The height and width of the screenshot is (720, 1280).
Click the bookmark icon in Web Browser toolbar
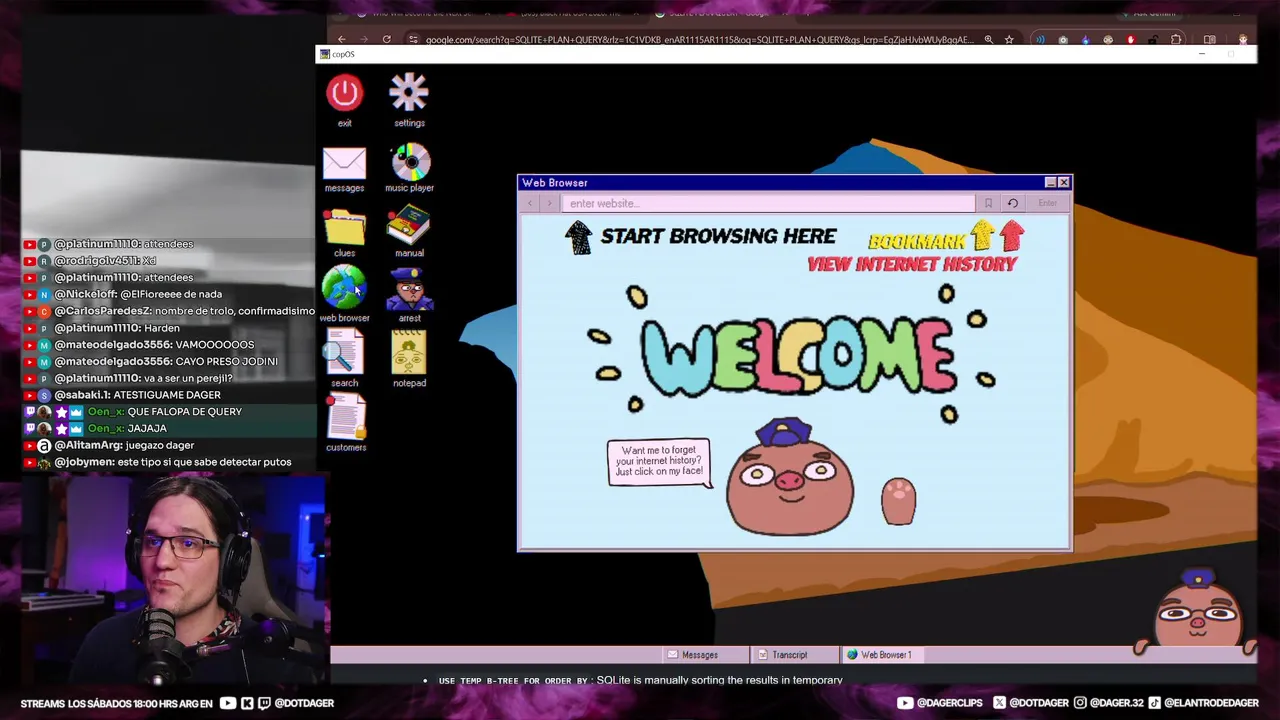click(988, 203)
